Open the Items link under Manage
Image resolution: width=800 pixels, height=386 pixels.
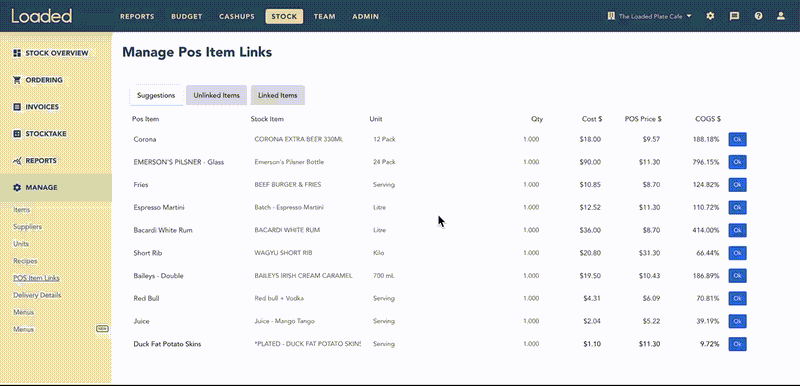pos(21,210)
